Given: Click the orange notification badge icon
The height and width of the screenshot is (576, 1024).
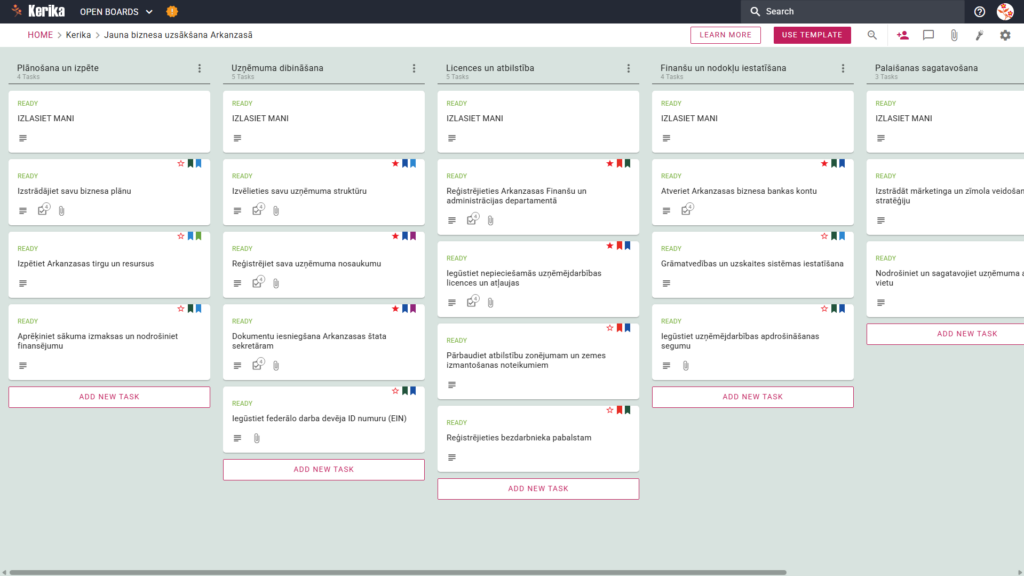Looking at the screenshot, I should pos(172,11).
